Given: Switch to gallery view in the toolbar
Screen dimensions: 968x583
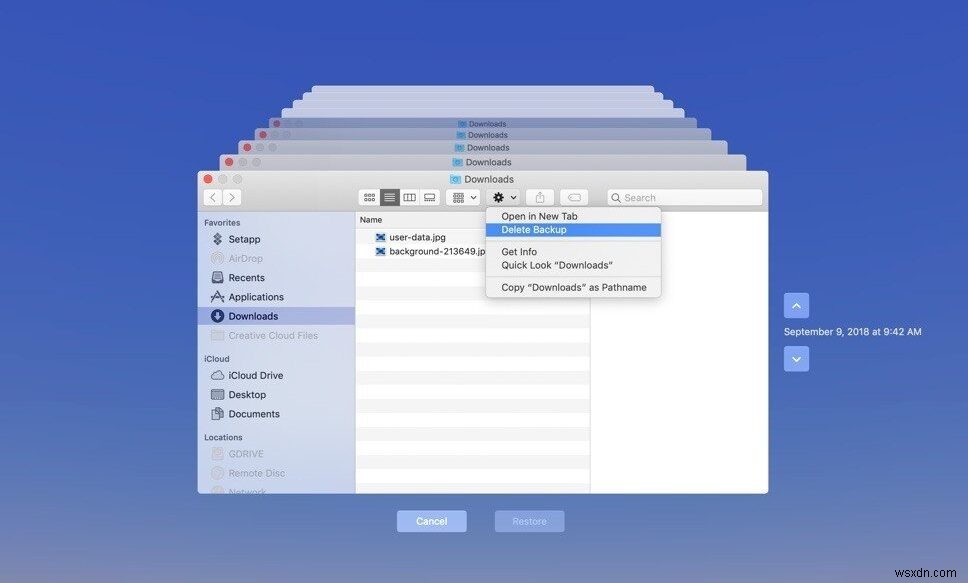Looking at the screenshot, I should pos(429,197).
